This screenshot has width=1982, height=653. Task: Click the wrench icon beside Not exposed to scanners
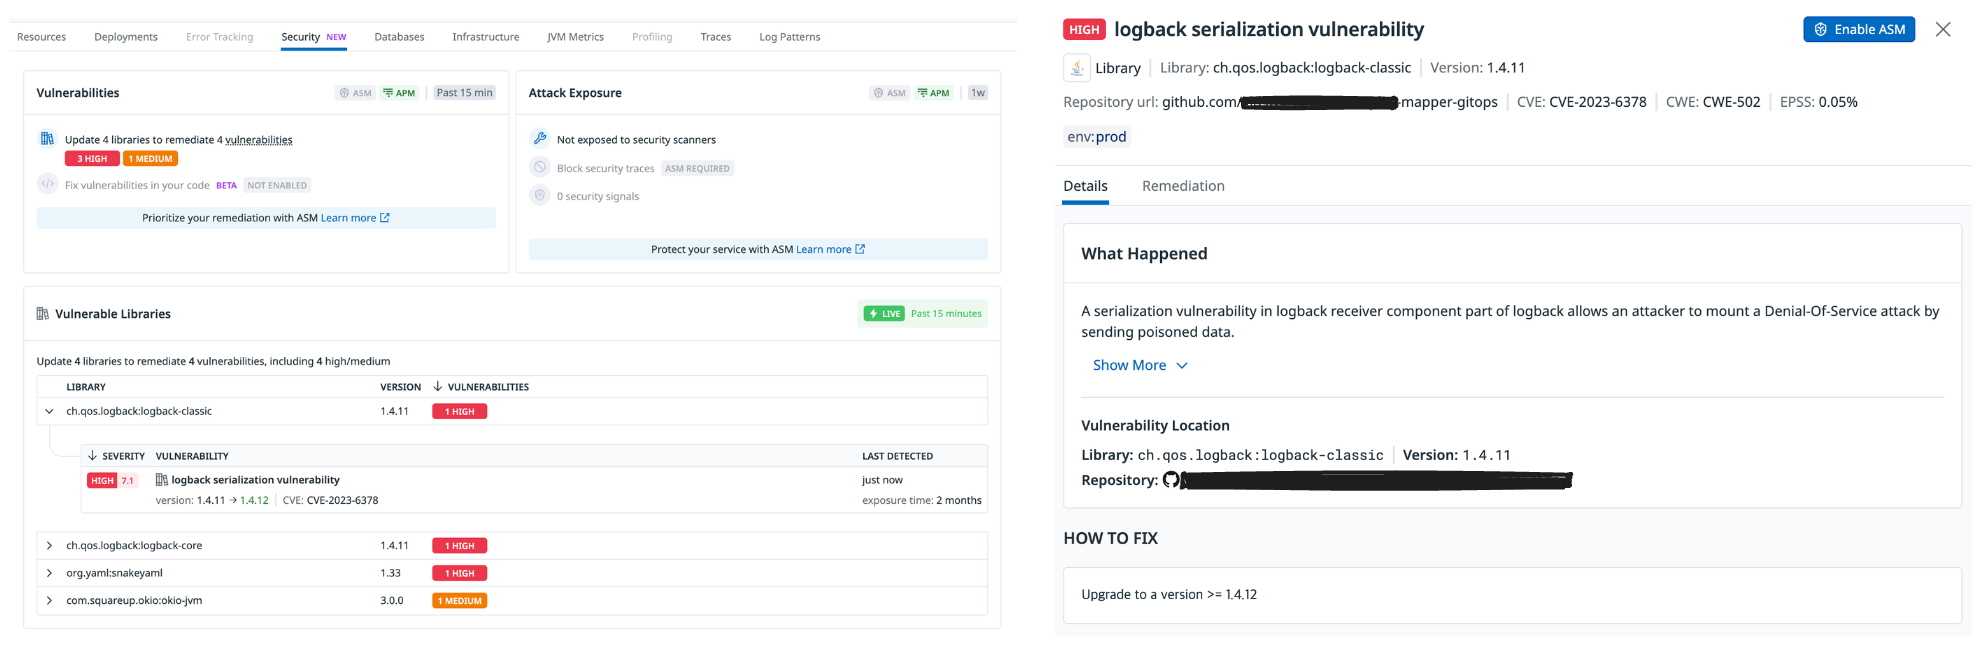pyautogui.click(x=540, y=139)
